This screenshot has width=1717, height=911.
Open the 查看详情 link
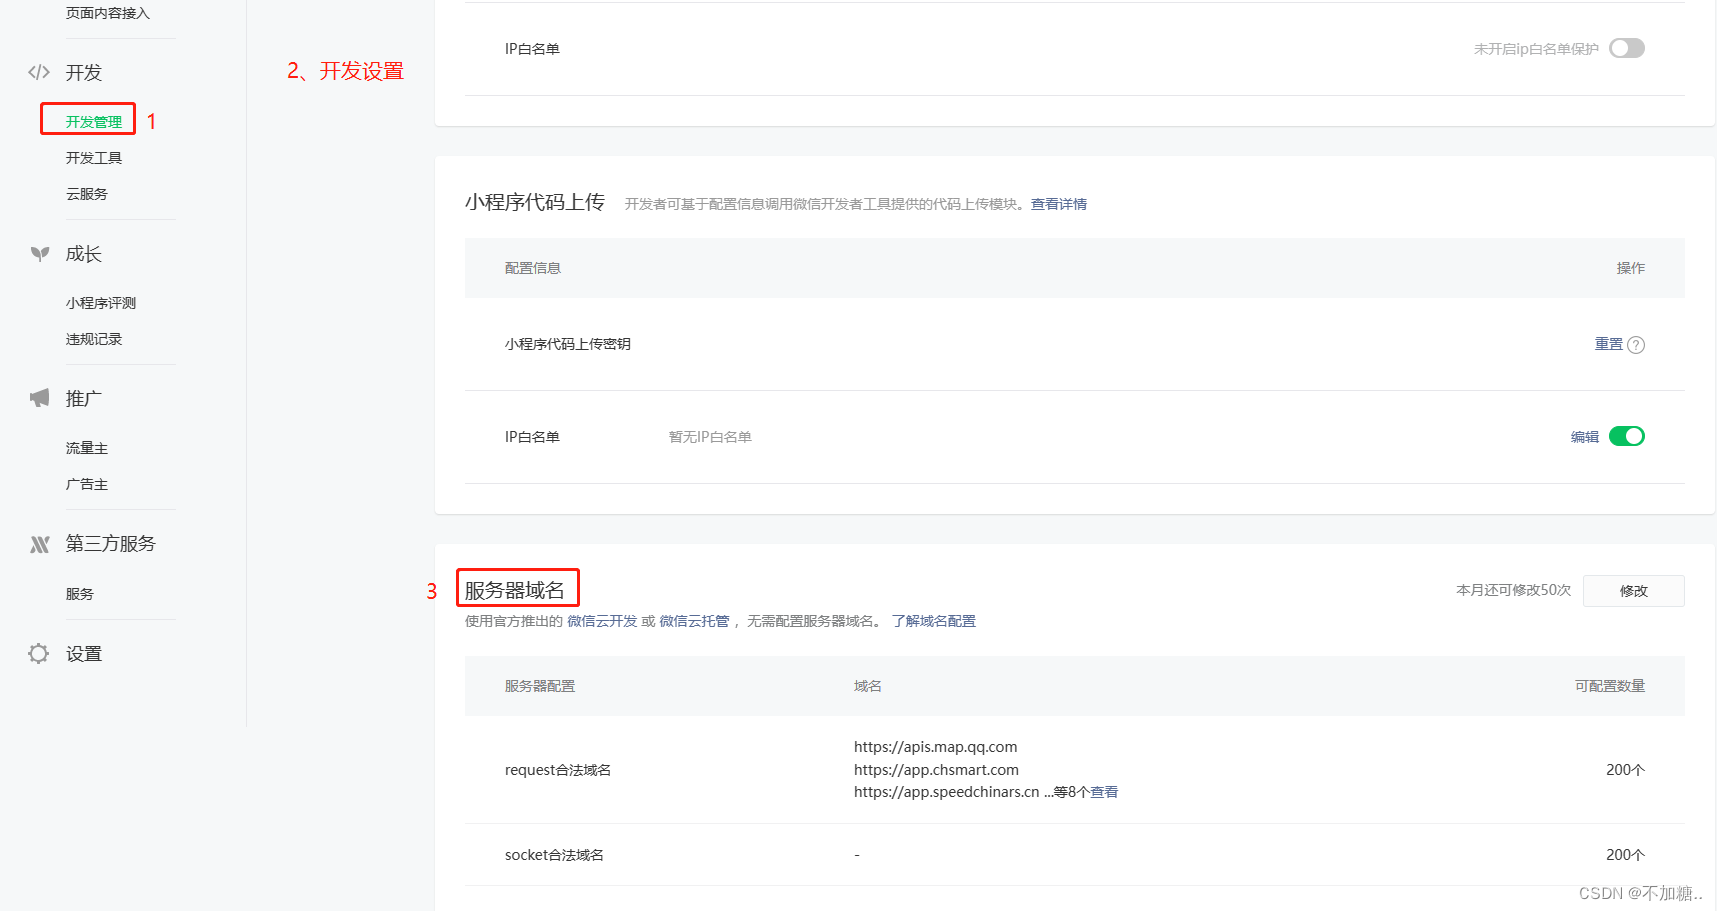pos(1058,204)
